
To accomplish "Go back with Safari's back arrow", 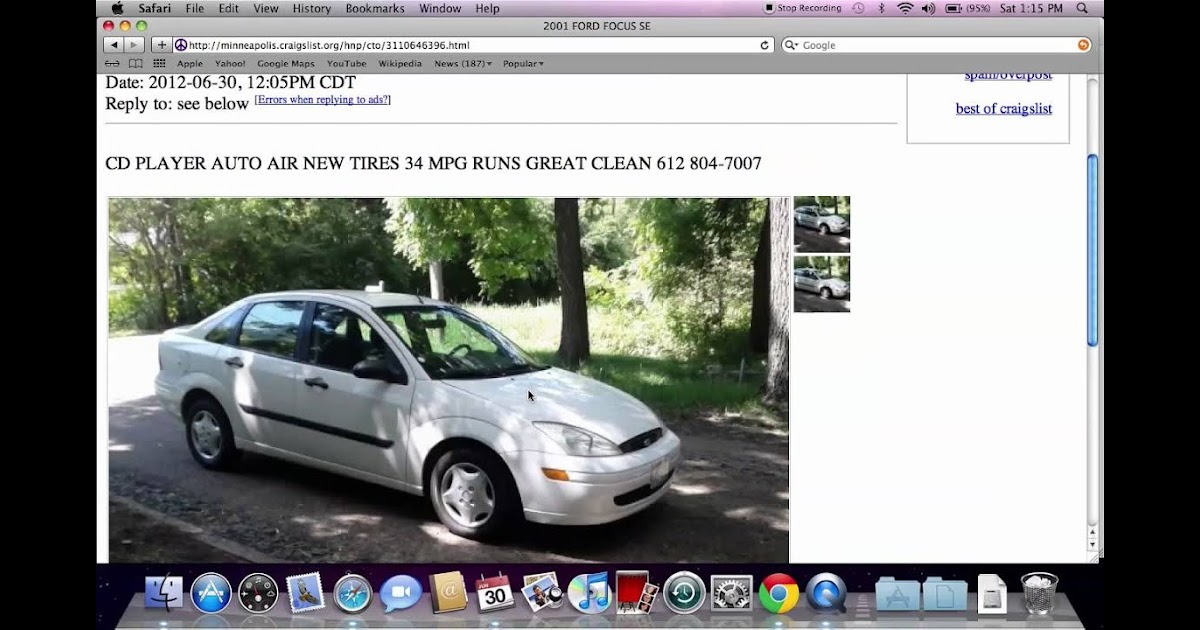I will (113, 45).
